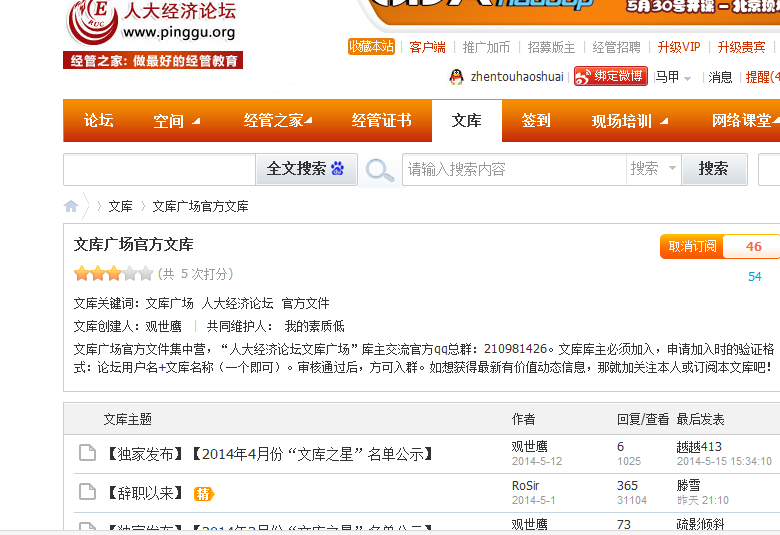This screenshot has height=535, width=780.
Task: Open last poster 越越413 link
Action: pyautogui.click(x=699, y=447)
